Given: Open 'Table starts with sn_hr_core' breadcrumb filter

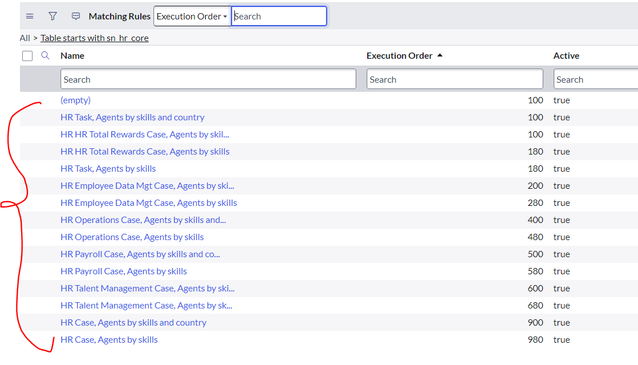Looking at the screenshot, I should [94, 38].
